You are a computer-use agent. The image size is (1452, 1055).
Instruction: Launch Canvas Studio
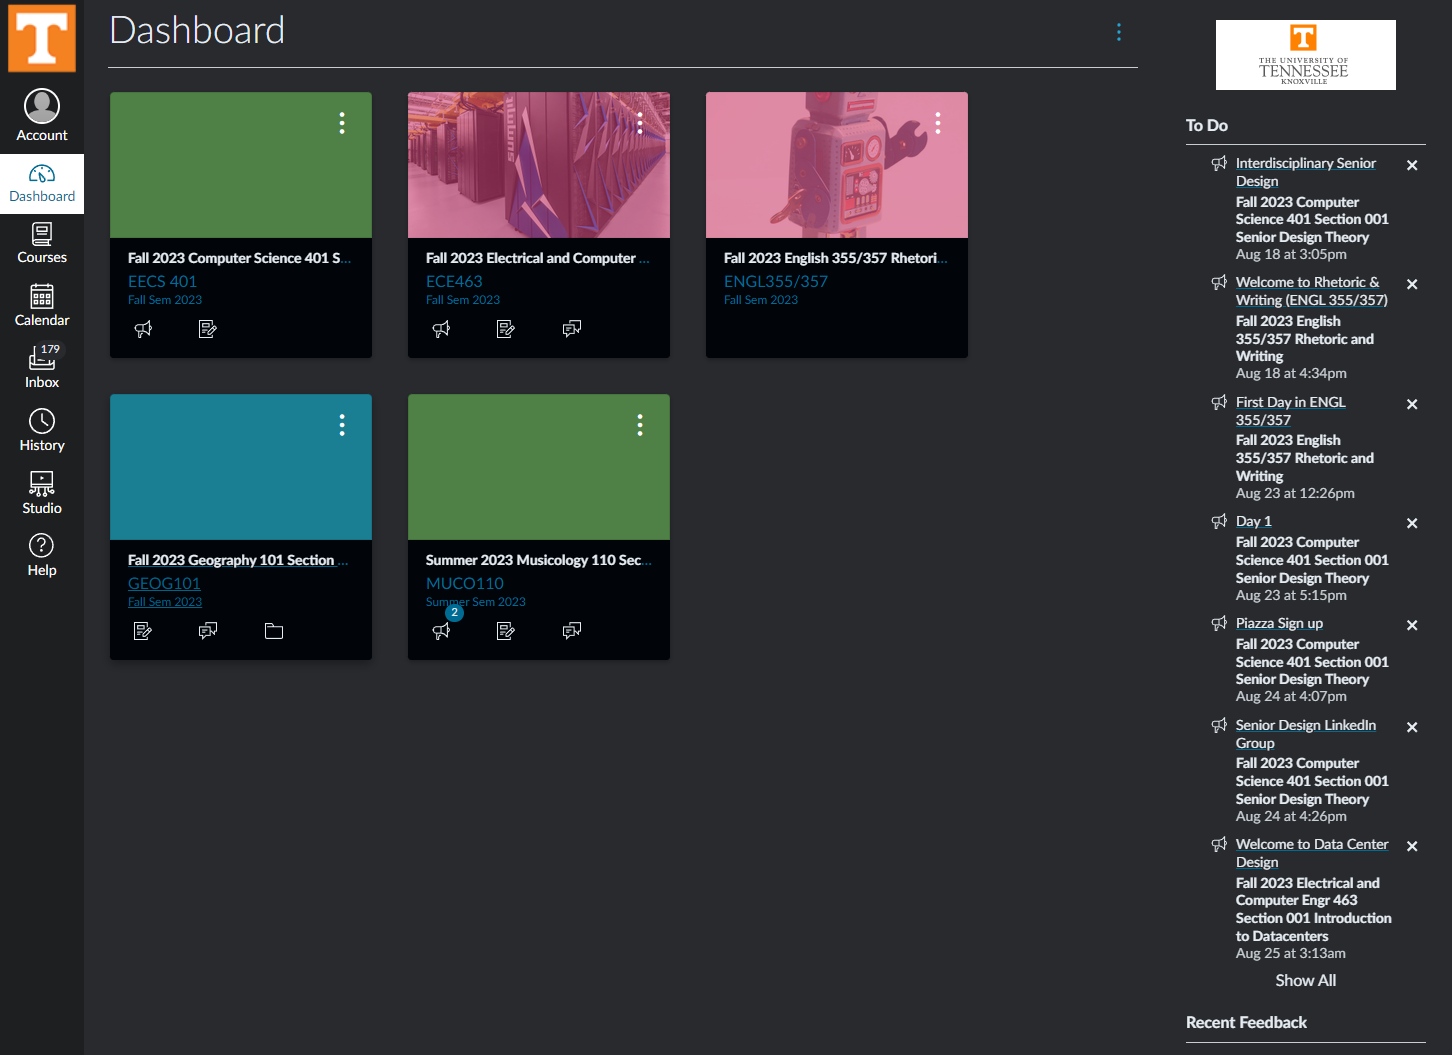(41, 491)
